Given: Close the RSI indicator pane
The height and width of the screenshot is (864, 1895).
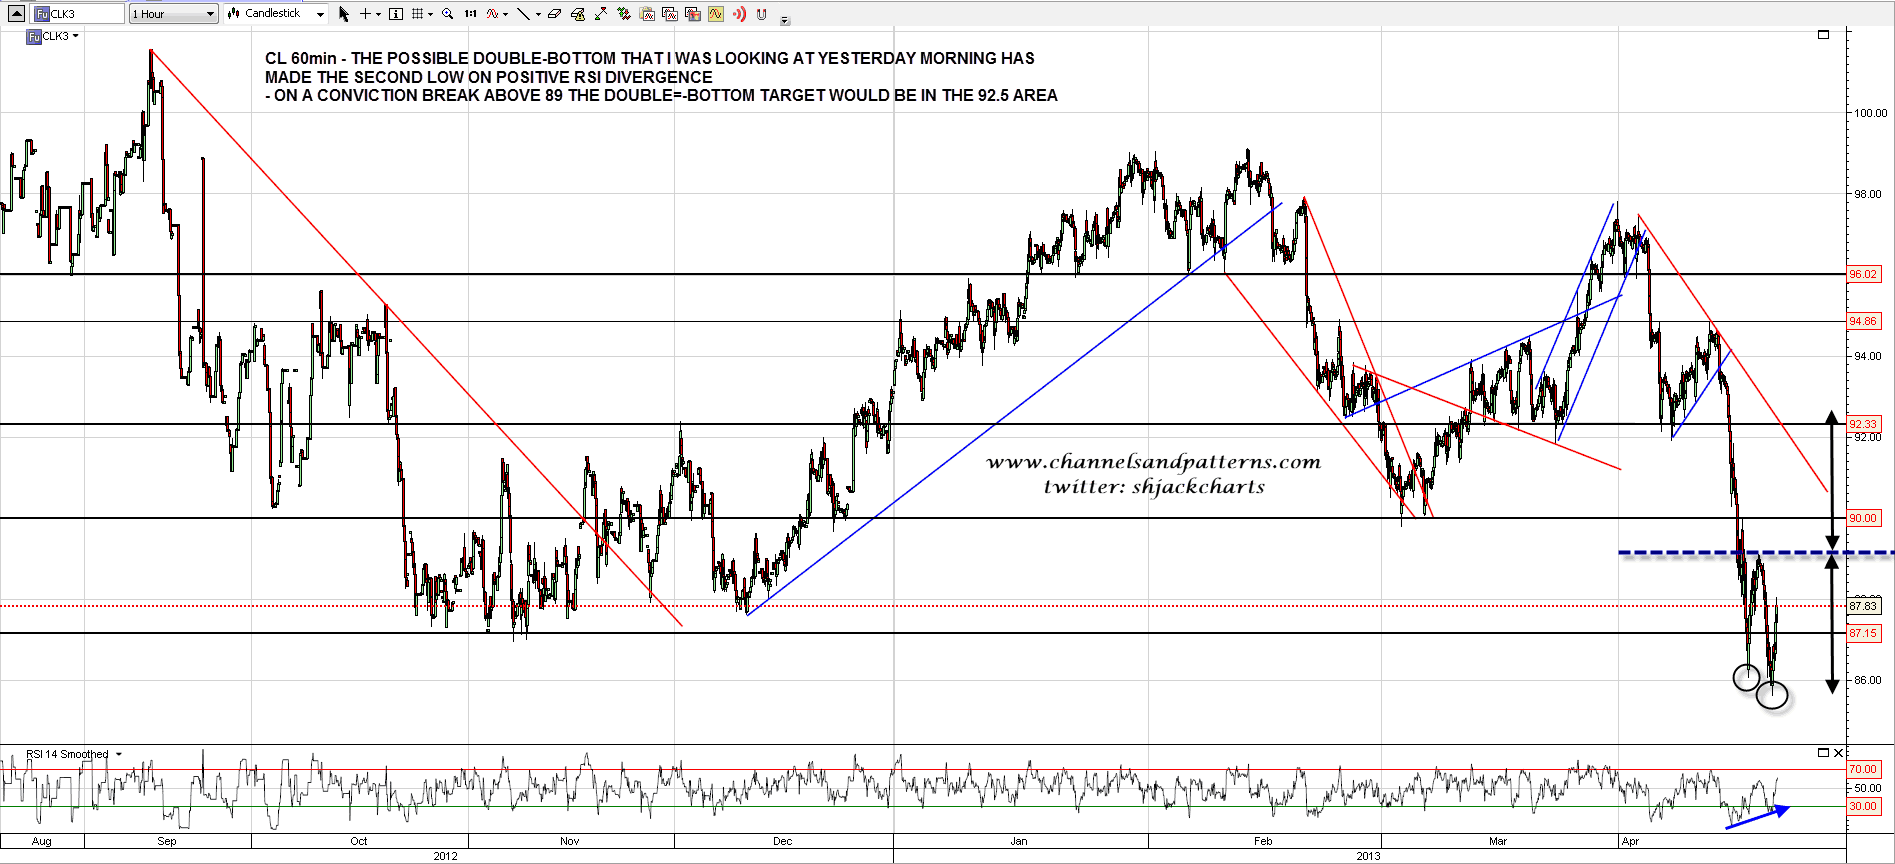Looking at the screenshot, I should pos(1838,753).
